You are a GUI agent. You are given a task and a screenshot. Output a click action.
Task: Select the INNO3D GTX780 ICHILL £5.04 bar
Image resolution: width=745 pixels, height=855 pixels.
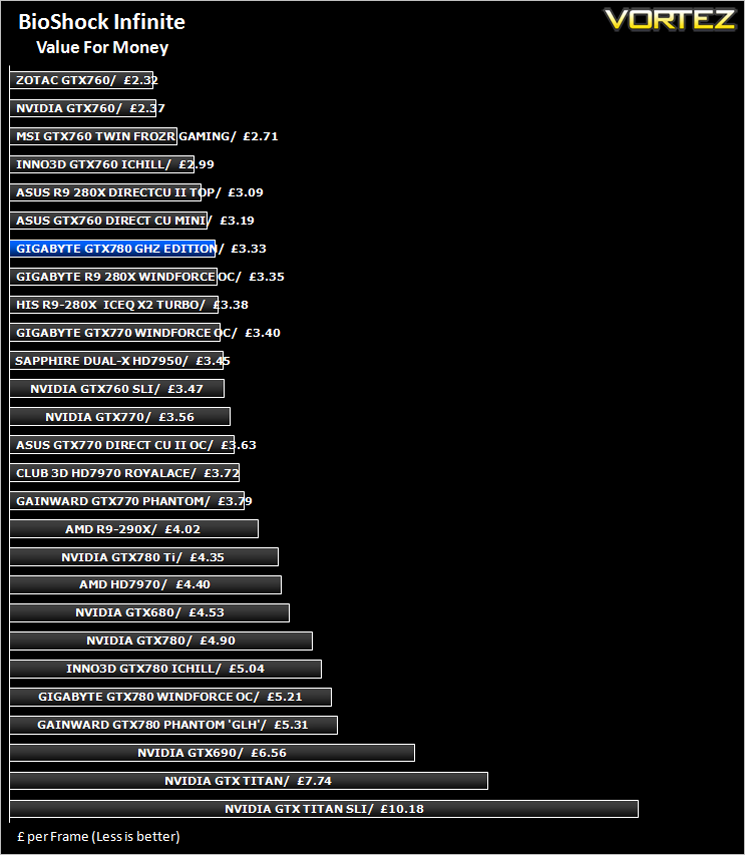click(x=166, y=669)
